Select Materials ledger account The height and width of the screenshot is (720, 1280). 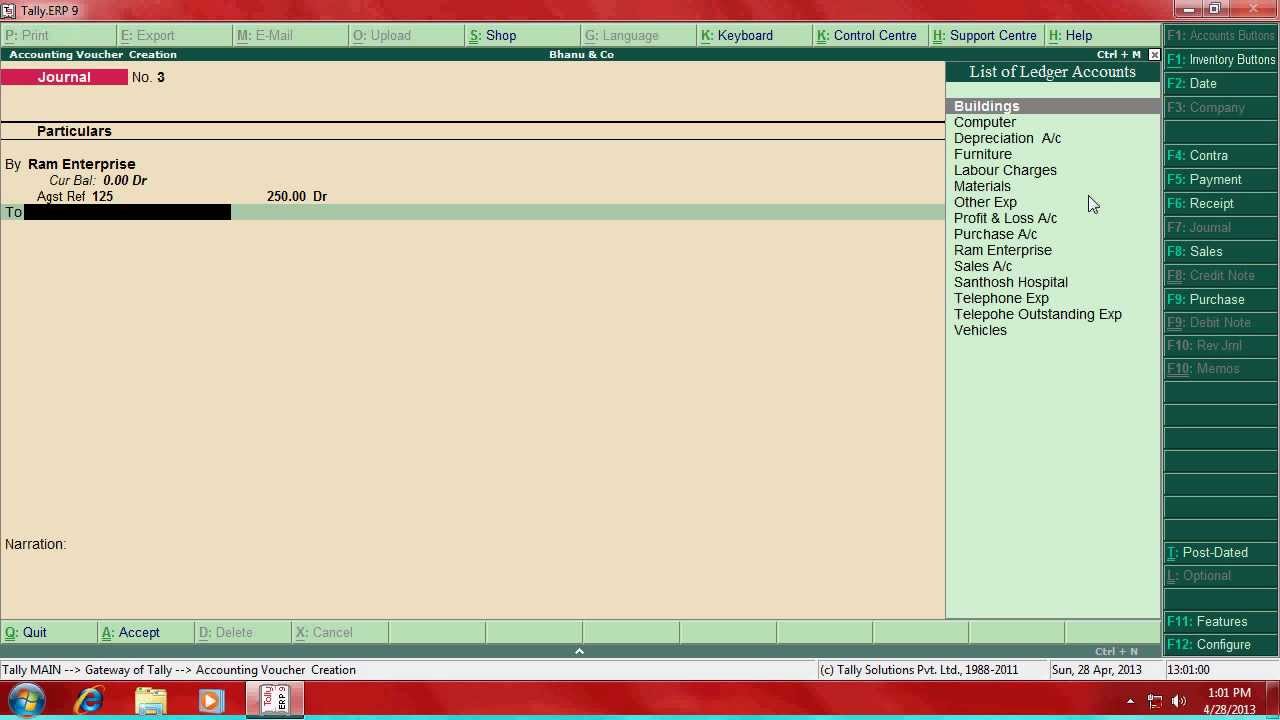click(982, 186)
